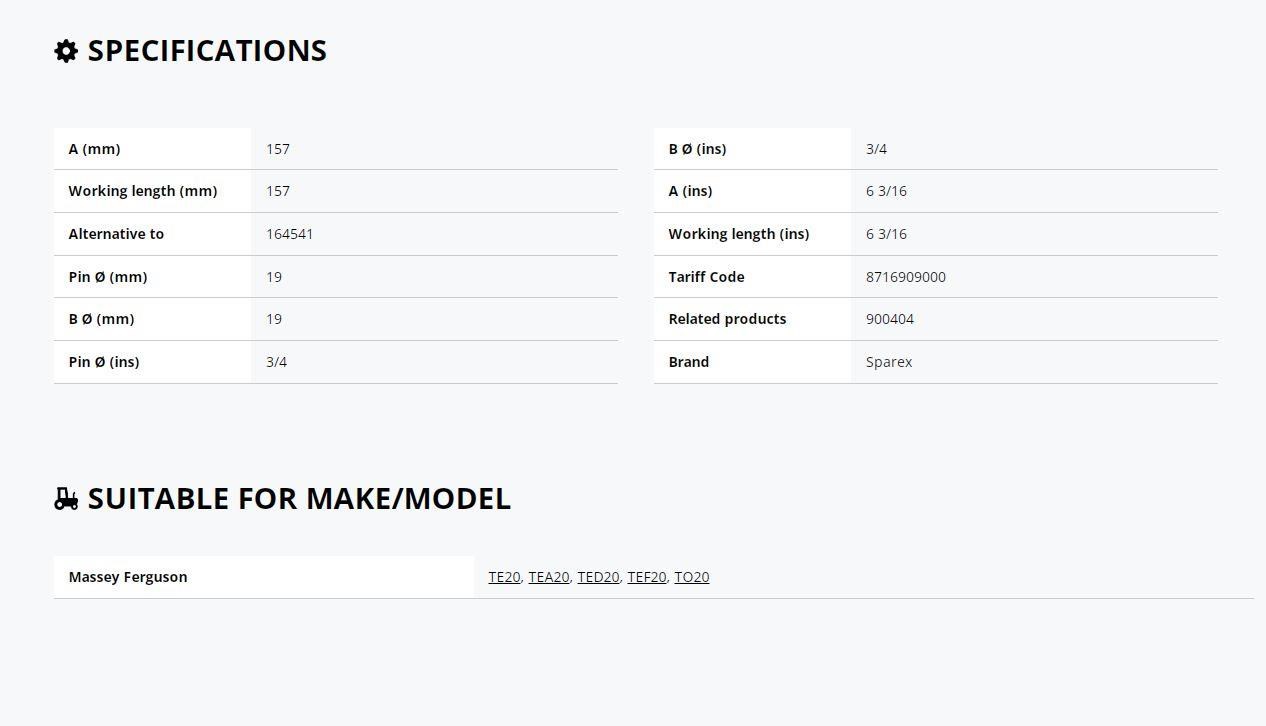The height and width of the screenshot is (726, 1266).
Task: Open the TE20 model link
Action: click(x=504, y=577)
